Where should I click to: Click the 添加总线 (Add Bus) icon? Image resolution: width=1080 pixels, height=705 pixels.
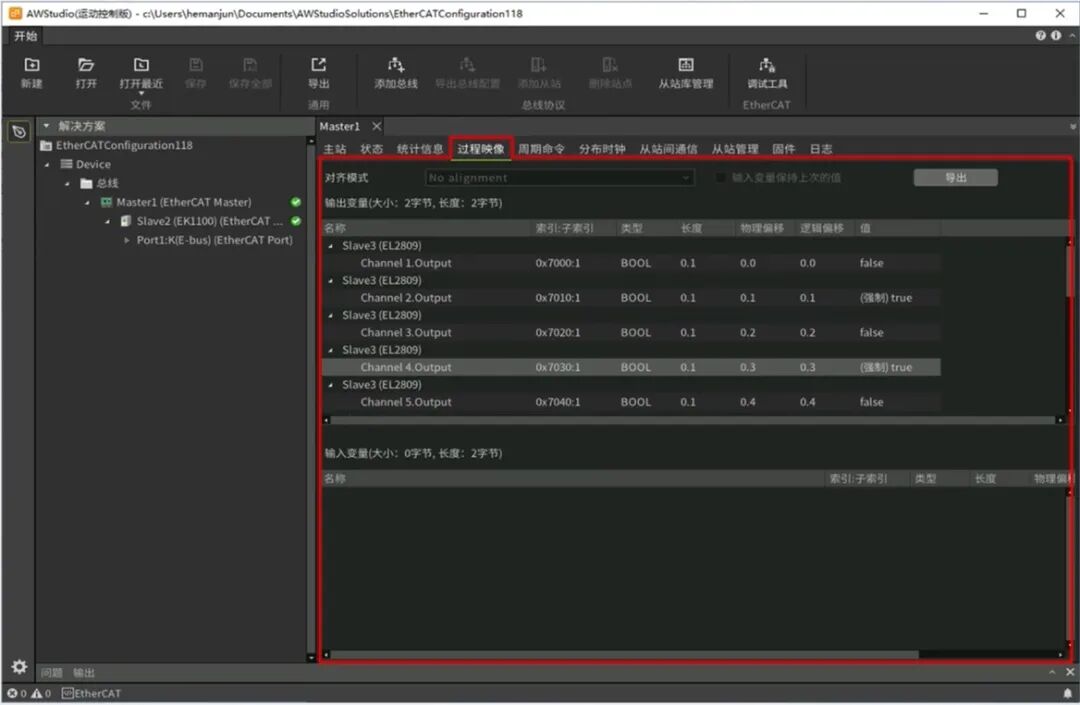coord(396,66)
